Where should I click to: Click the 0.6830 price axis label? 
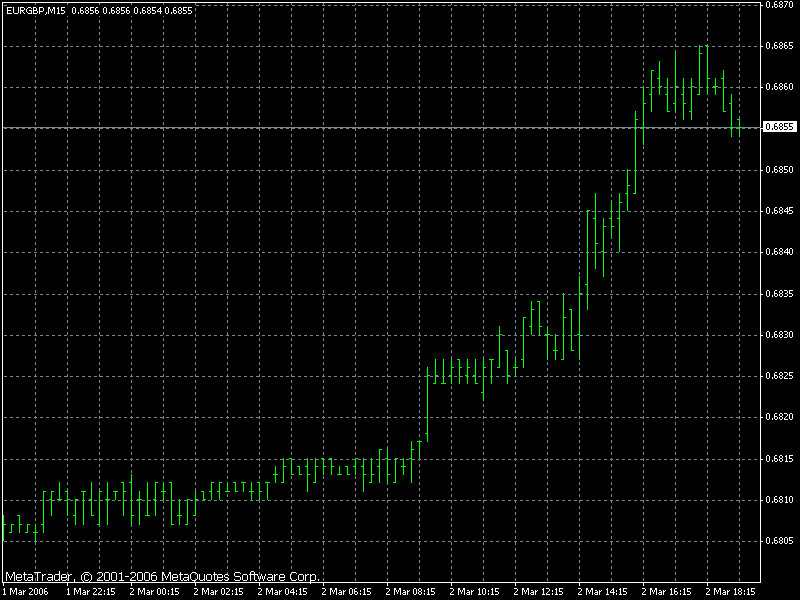click(x=779, y=335)
